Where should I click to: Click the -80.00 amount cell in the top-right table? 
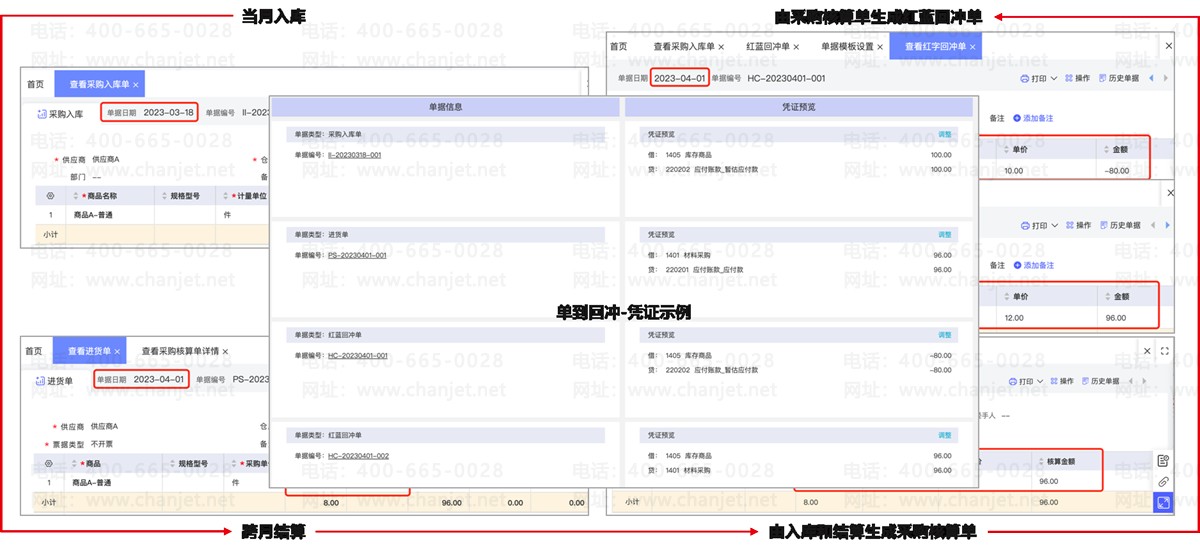[x=1117, y=170]
